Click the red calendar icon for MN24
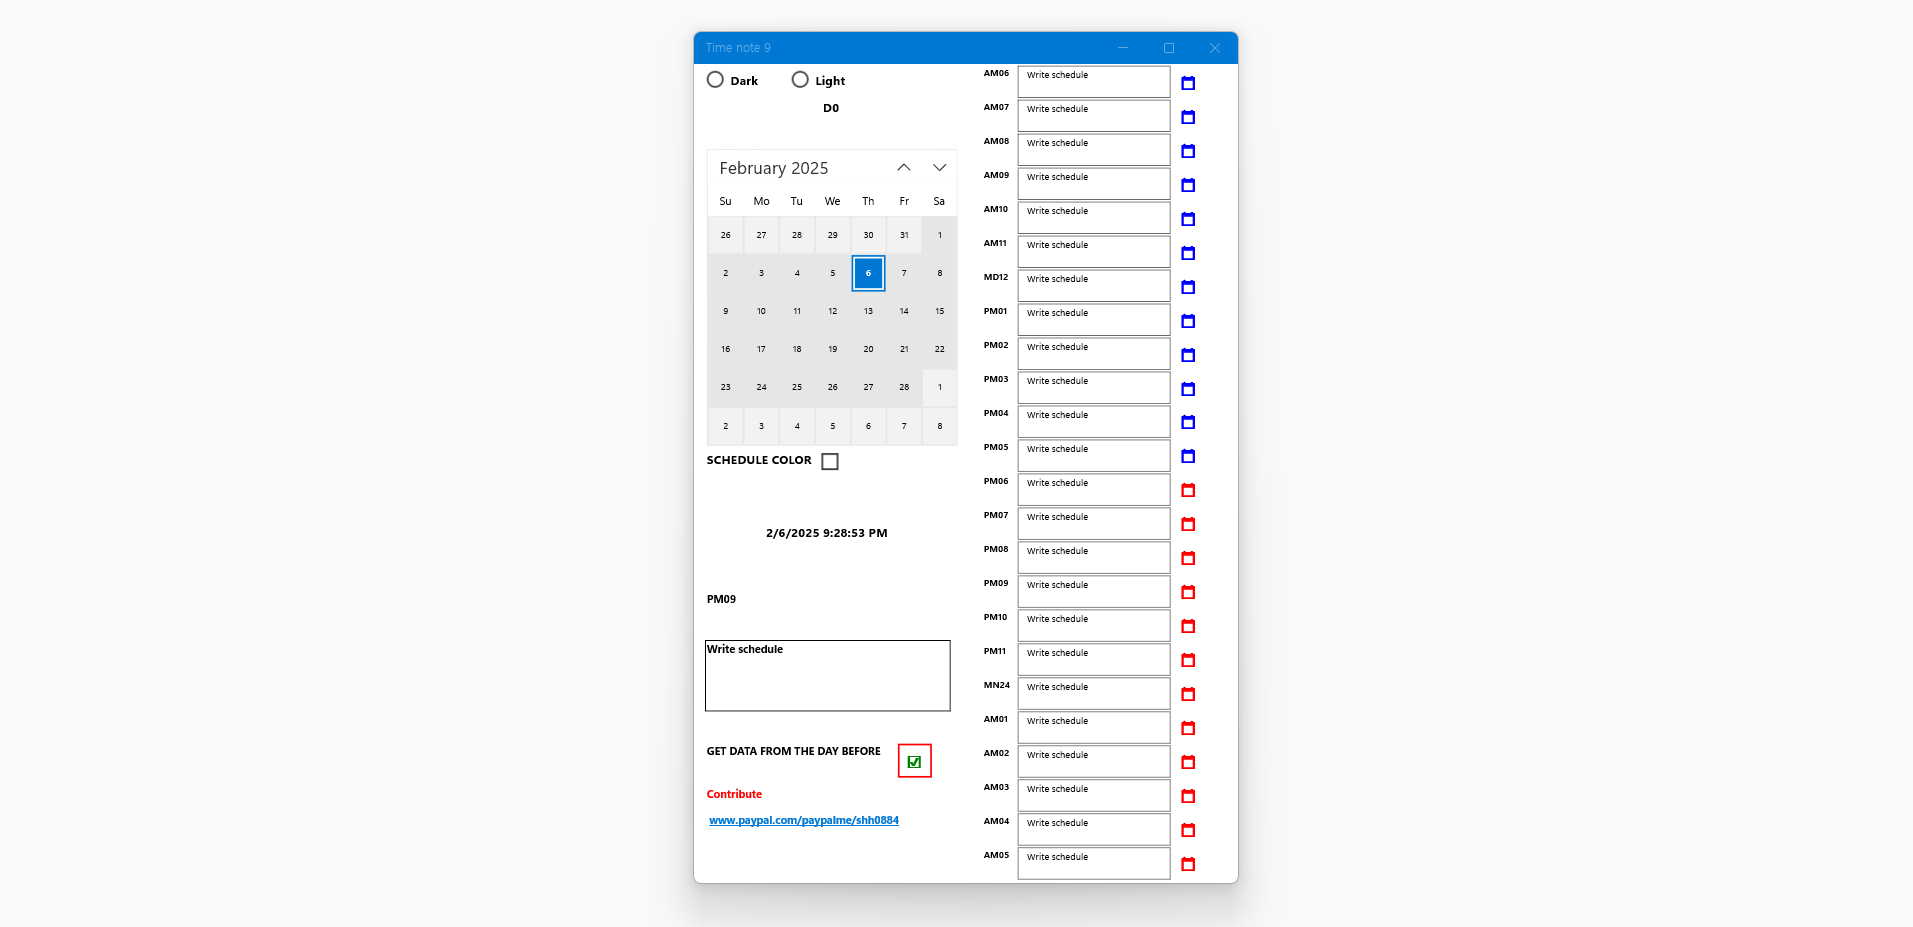This screenshot has height=927, width=1913. pos(1188,694)
